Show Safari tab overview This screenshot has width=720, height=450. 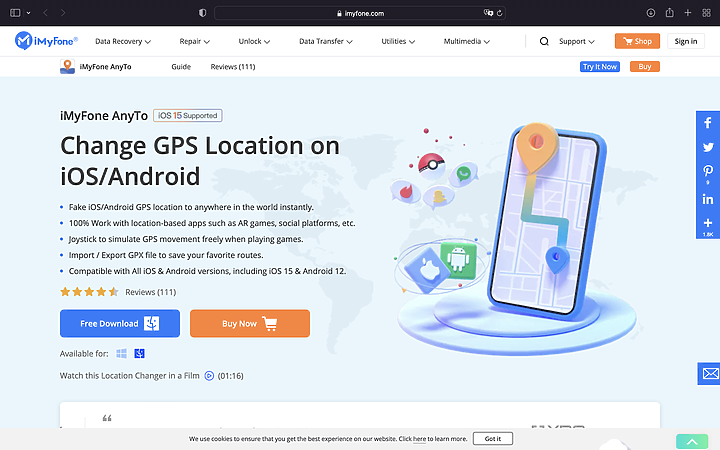coord(707,13)
